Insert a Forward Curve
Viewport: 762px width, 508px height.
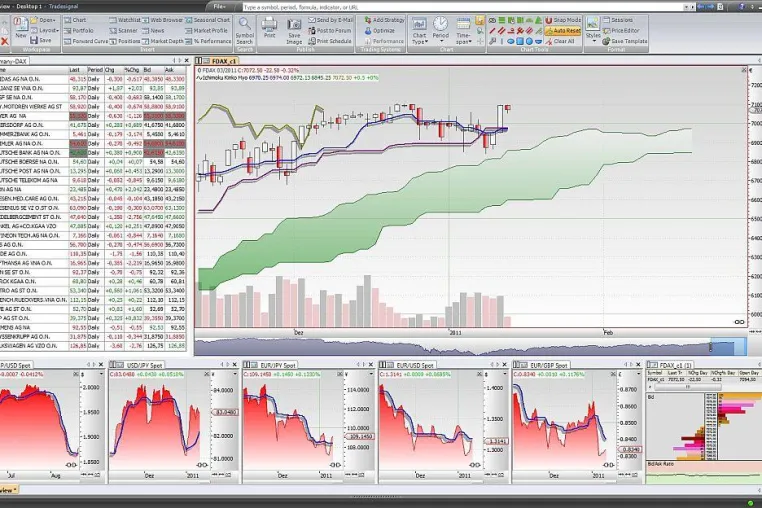(x=86, y=41)
